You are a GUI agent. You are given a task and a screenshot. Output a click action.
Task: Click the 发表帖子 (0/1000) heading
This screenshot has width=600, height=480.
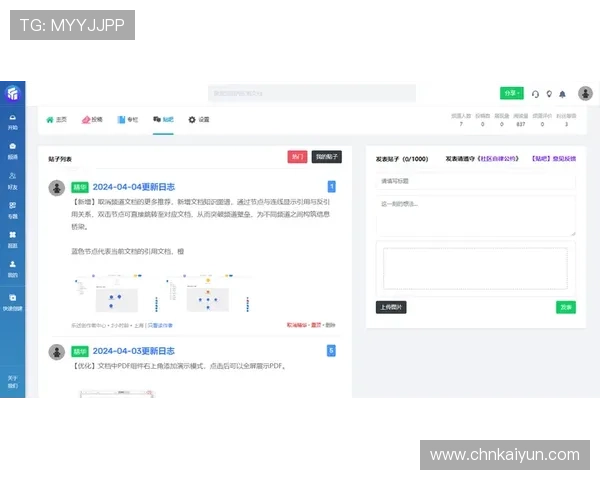pos(402,159)
